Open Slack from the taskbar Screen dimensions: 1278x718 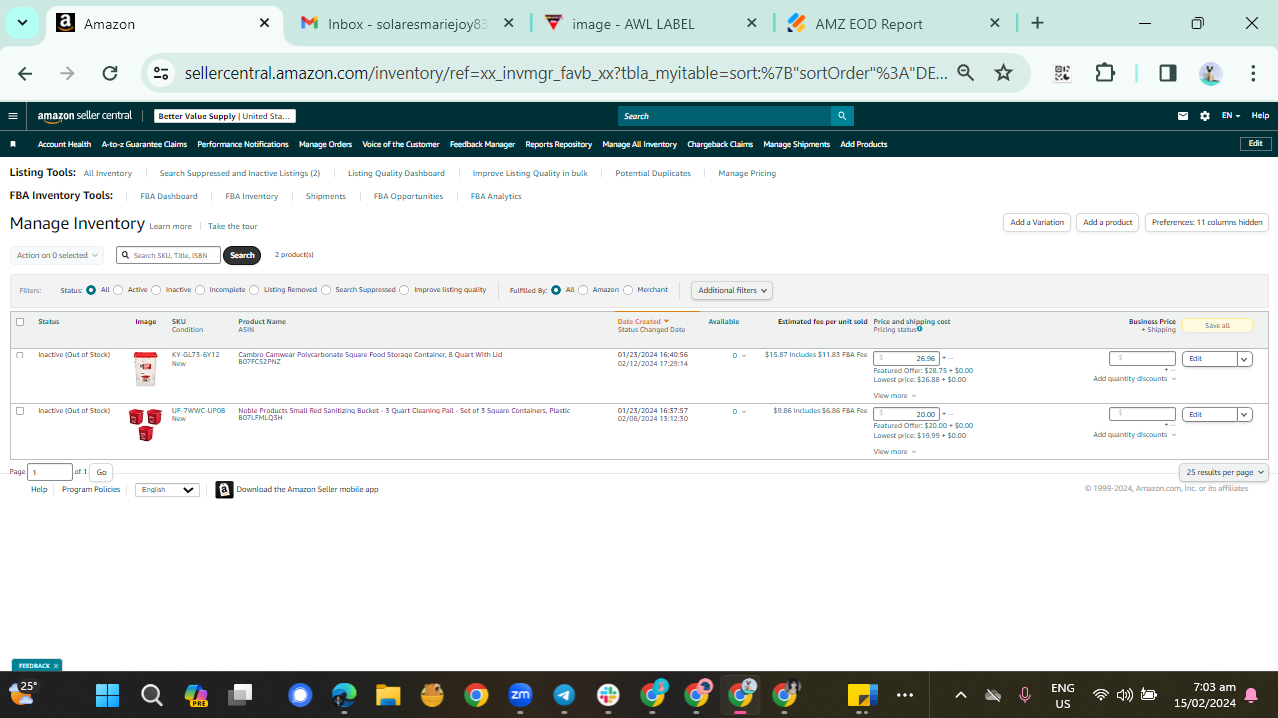tap(608, 695)
